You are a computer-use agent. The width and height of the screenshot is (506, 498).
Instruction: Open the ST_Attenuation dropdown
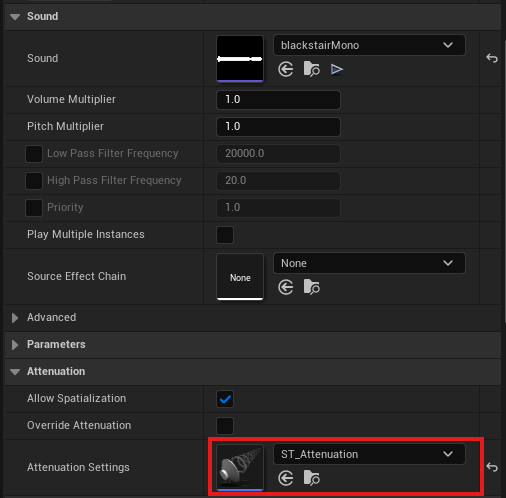tap(369, 454)
